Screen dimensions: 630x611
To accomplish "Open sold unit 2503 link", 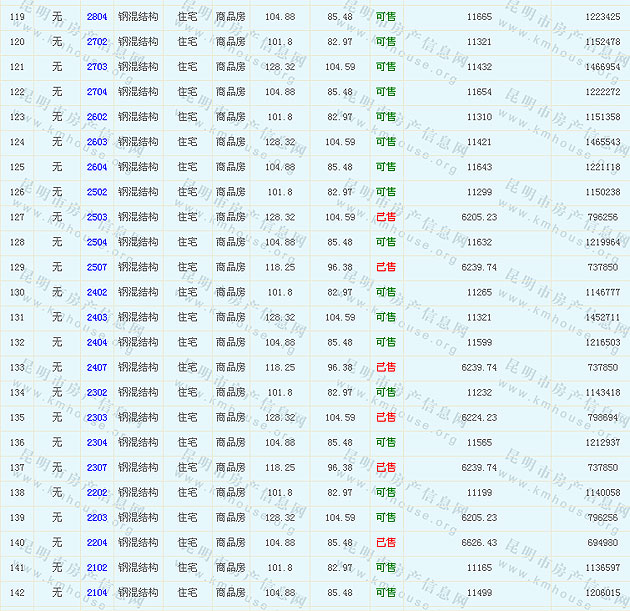I will (x=97, y=217).
